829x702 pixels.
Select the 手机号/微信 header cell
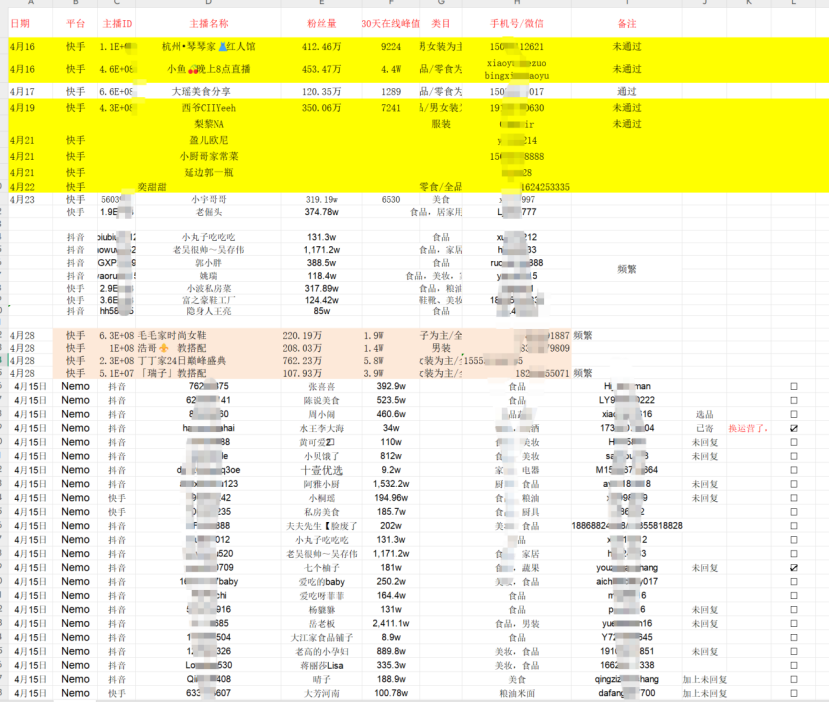(517, 23)
